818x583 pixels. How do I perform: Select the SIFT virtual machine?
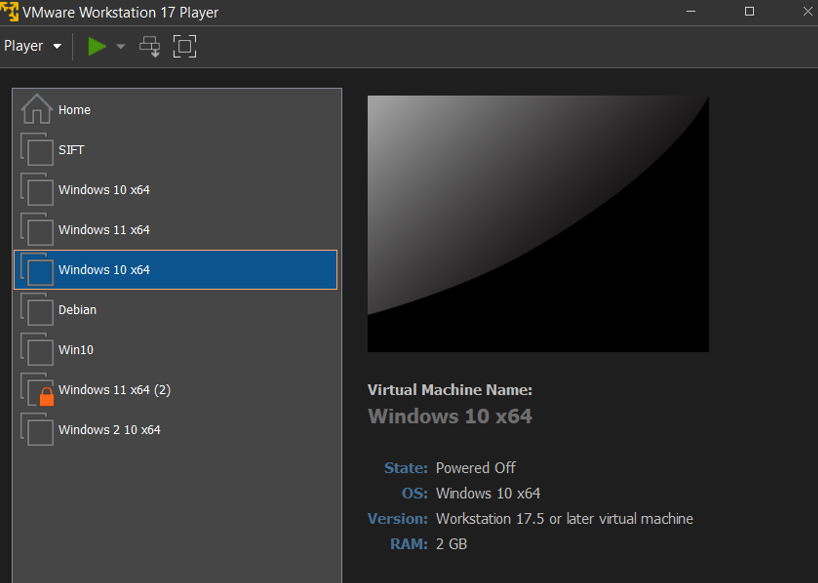click(x=176, y=150)
